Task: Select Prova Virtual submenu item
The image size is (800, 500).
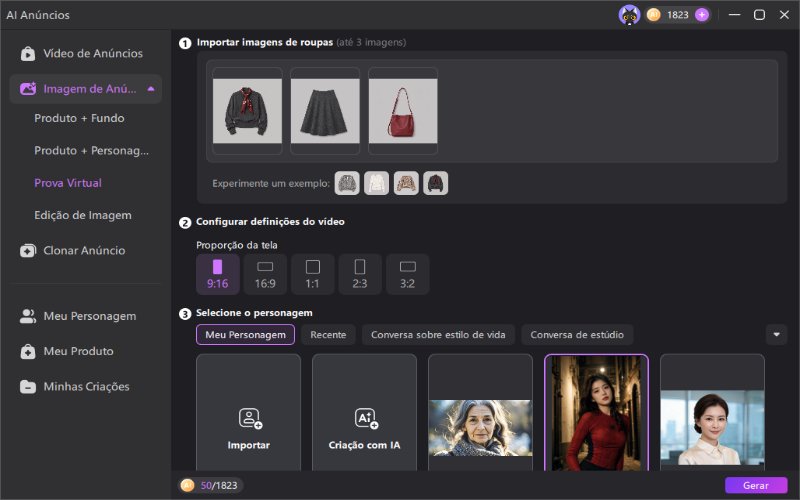Action: (x=68, y=183)
